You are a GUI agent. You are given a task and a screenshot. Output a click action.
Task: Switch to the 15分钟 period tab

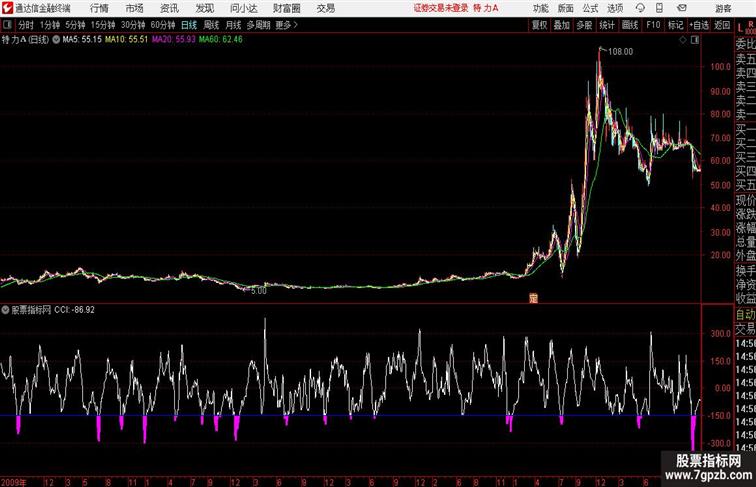[x=103, y=25]
